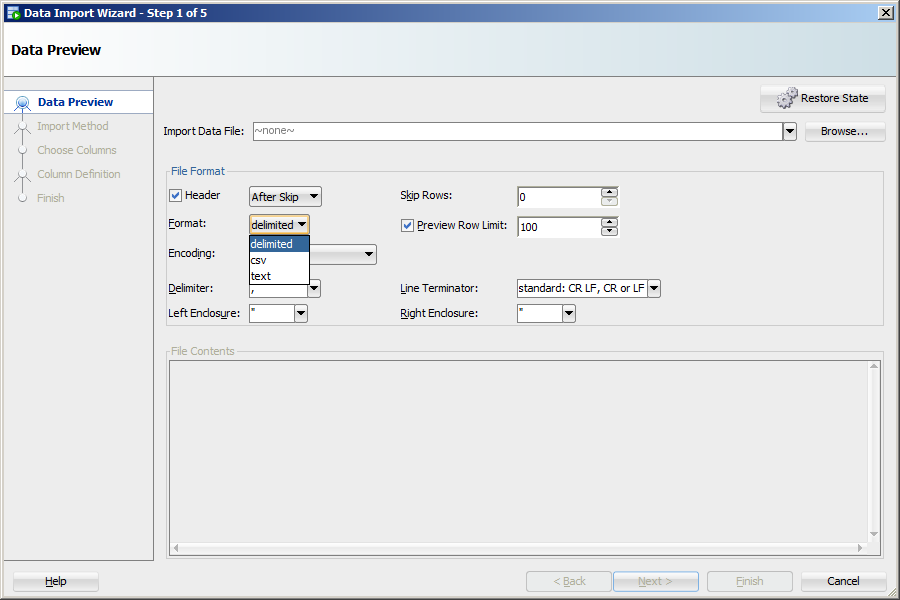Select text option in Format list
Image resolution: width=900 pixels, height=600 pixels.
coord(280,276)
